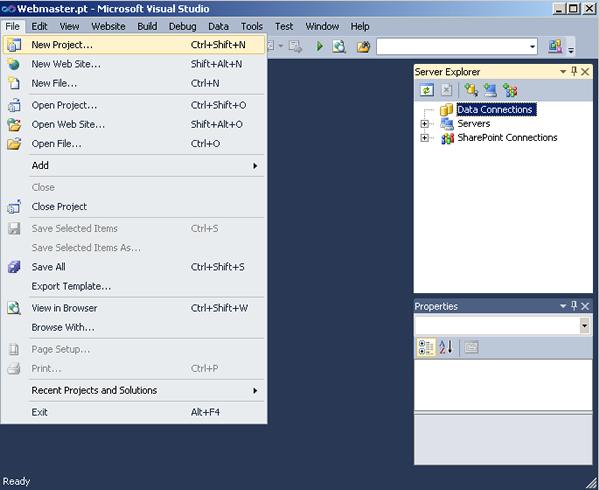Click Connect to Server icon

(490, 90)
